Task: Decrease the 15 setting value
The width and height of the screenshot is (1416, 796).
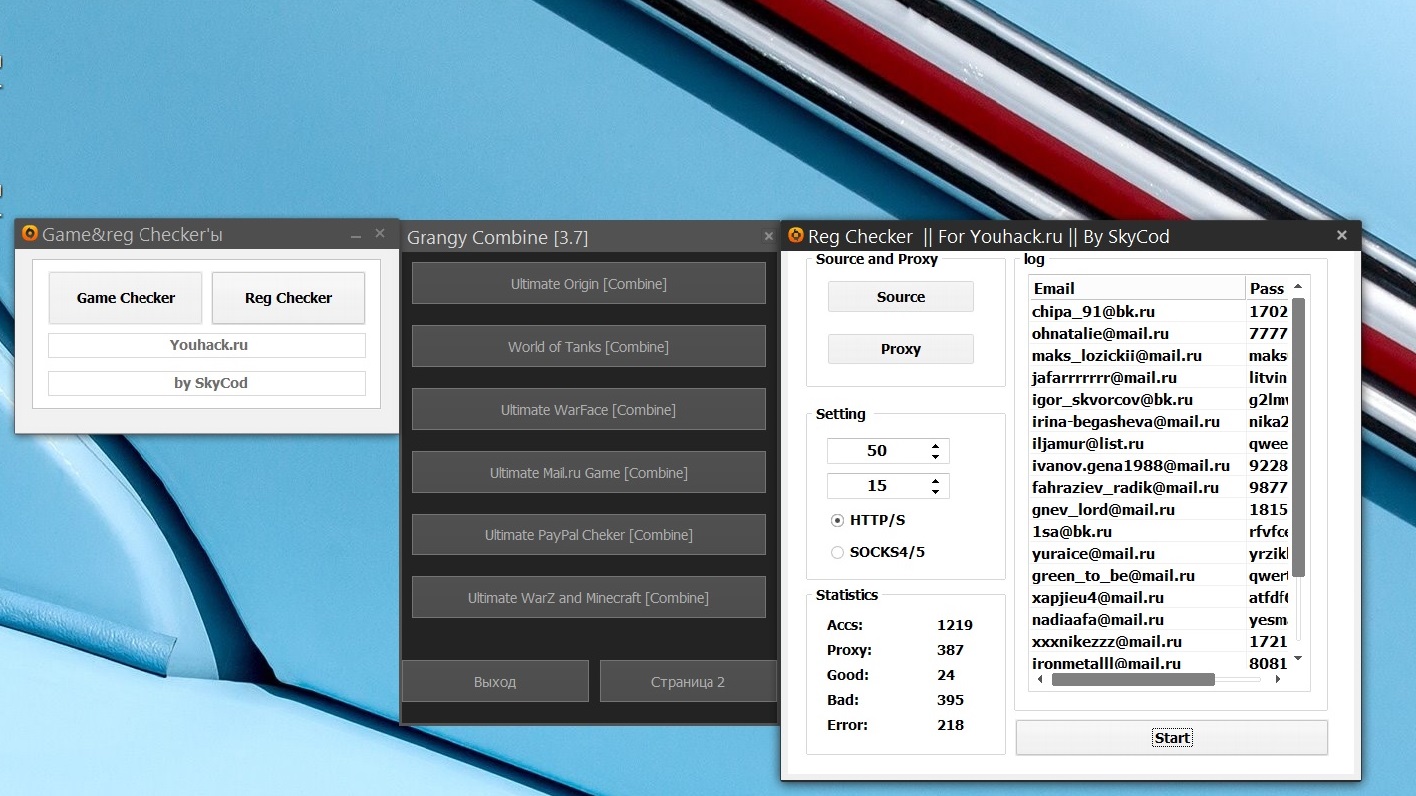Action: pyautogui.click(x=935, y=492)
